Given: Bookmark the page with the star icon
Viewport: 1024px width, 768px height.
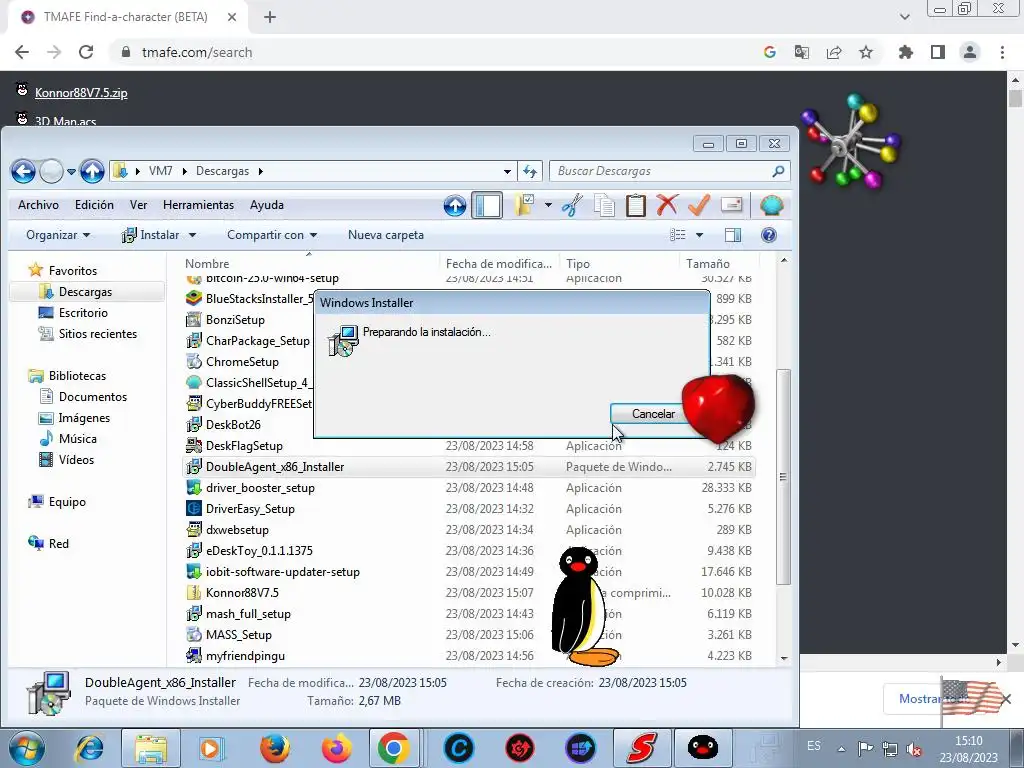Looking at the screenshot, I should (x=866, y=52).
